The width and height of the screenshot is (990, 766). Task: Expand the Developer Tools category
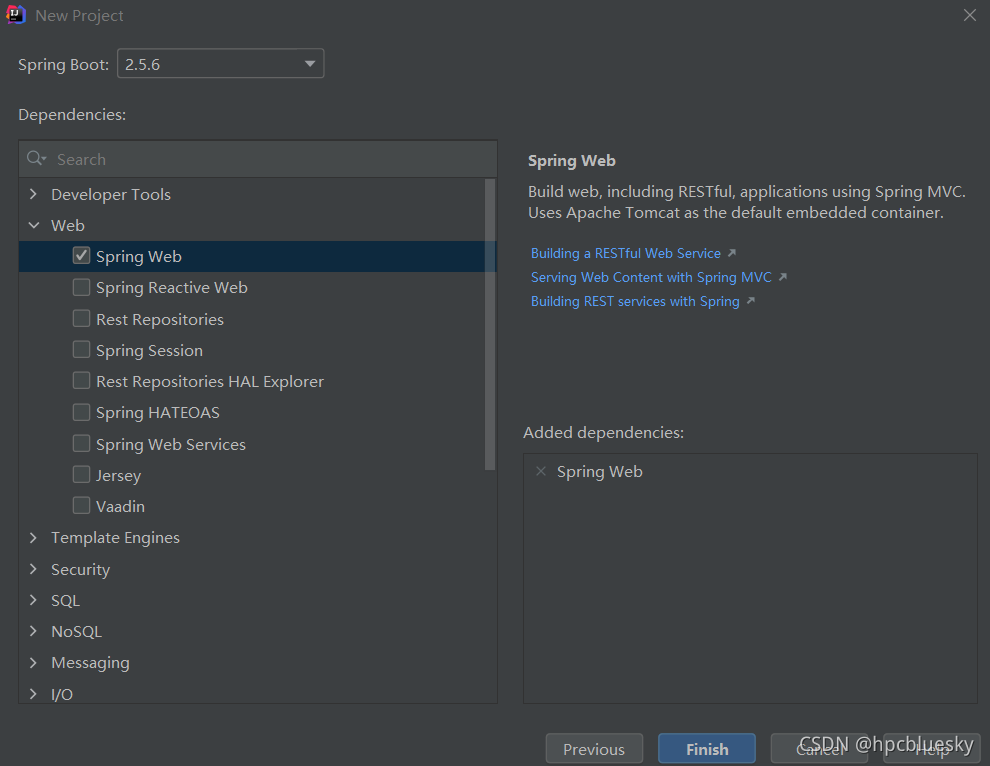point(33,194)
